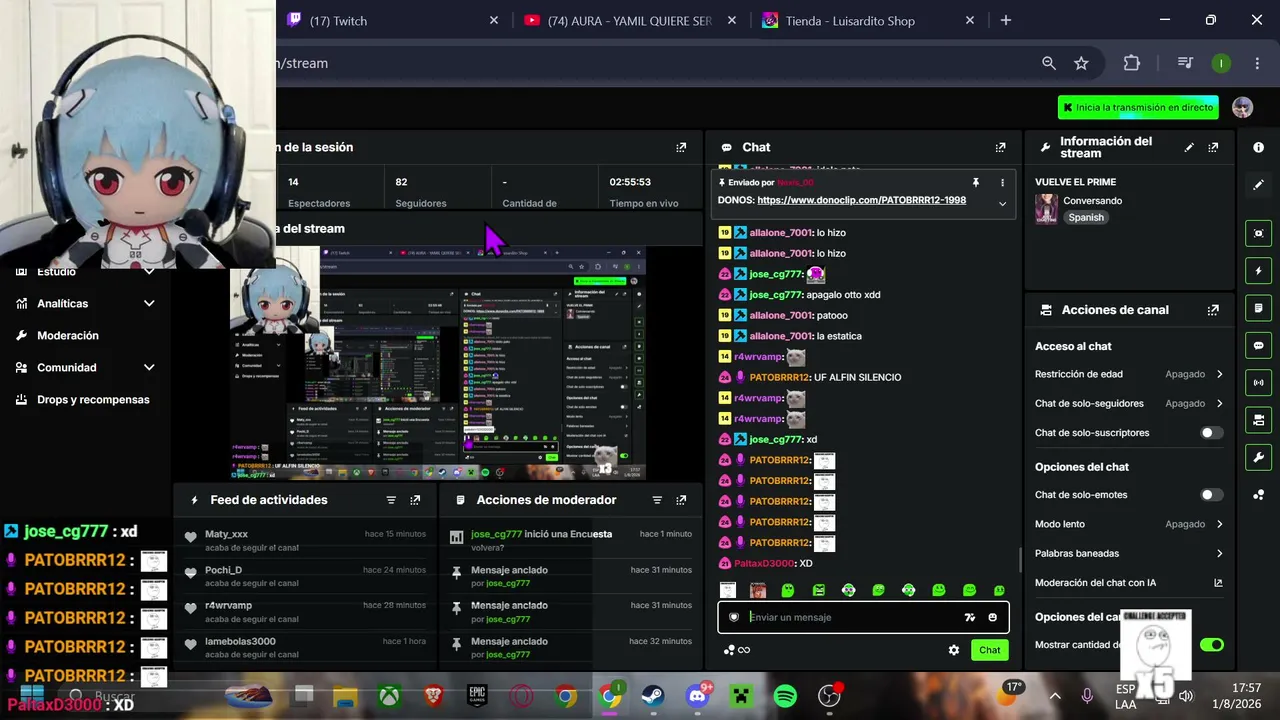Open chat settings gear icon
The height and width of the screenshot is (720, 1280).
pyautogui.click(x=954, y=650)
